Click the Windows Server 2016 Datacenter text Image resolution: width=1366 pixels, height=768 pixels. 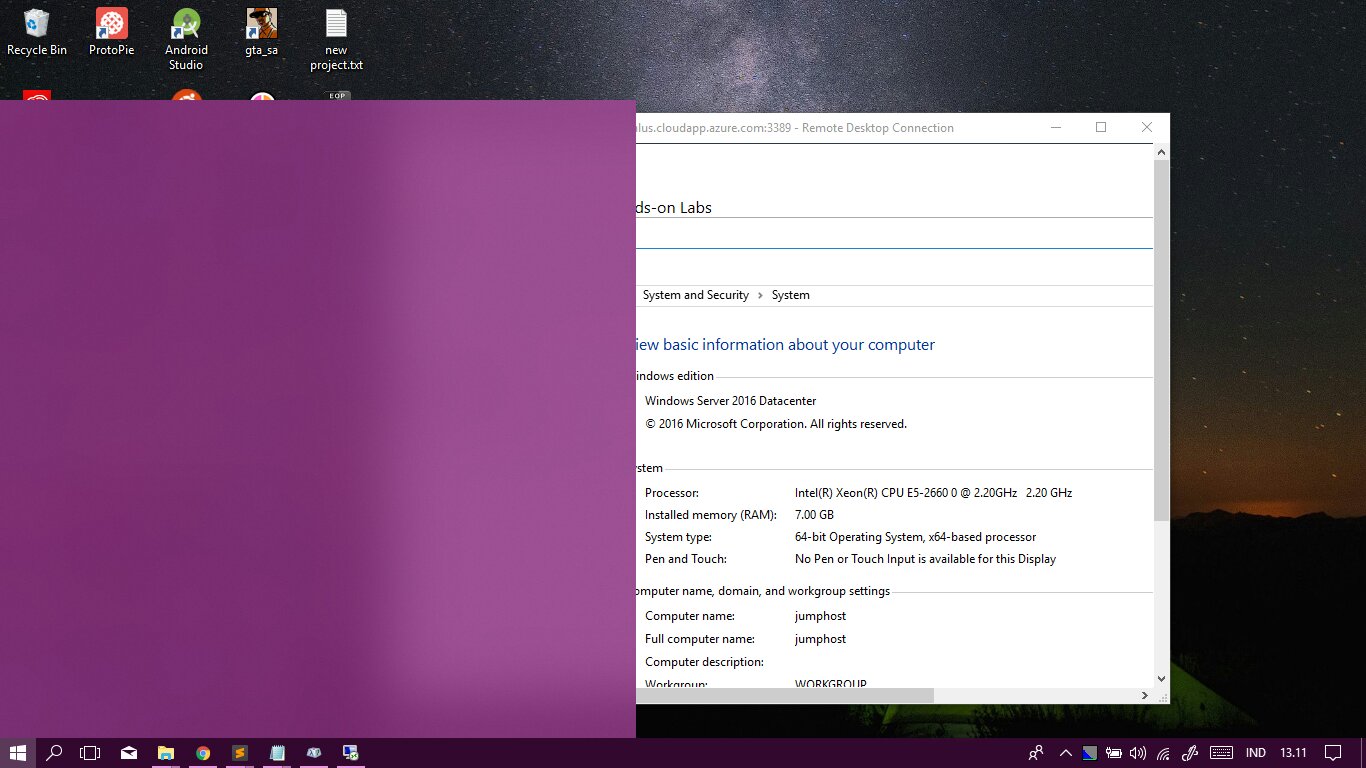coord(730,401)
